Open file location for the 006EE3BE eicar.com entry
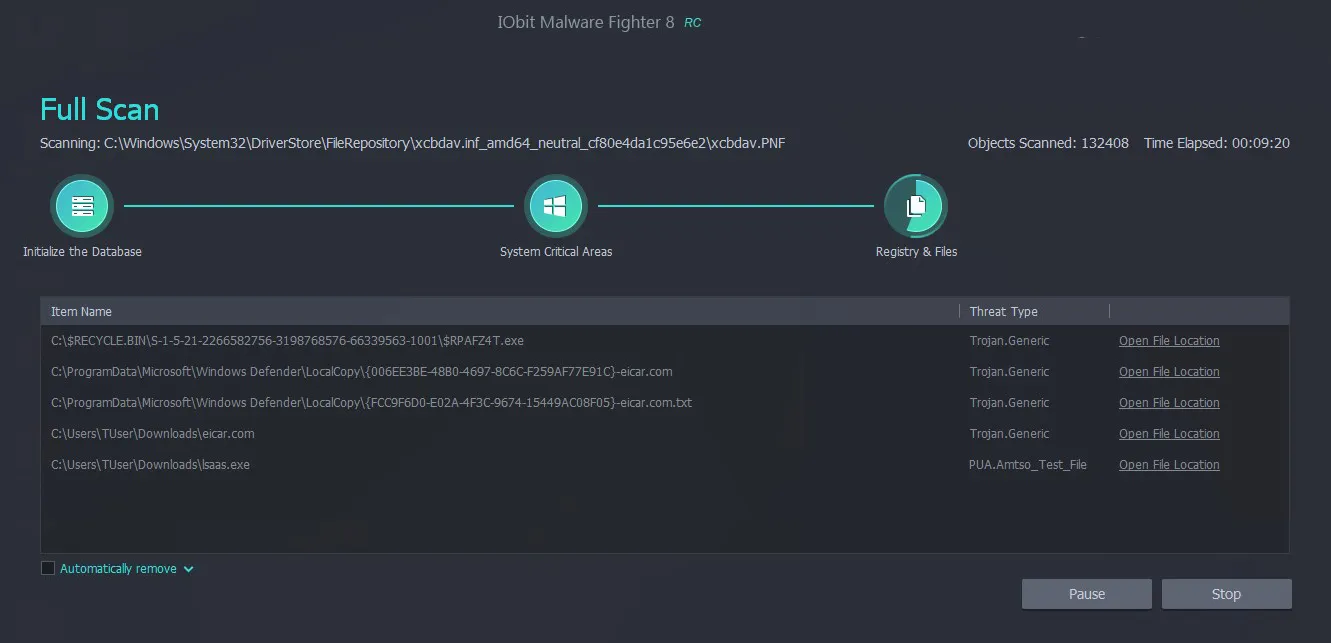The height and width of the screenshot is (643, 1331). point(1168,371)
